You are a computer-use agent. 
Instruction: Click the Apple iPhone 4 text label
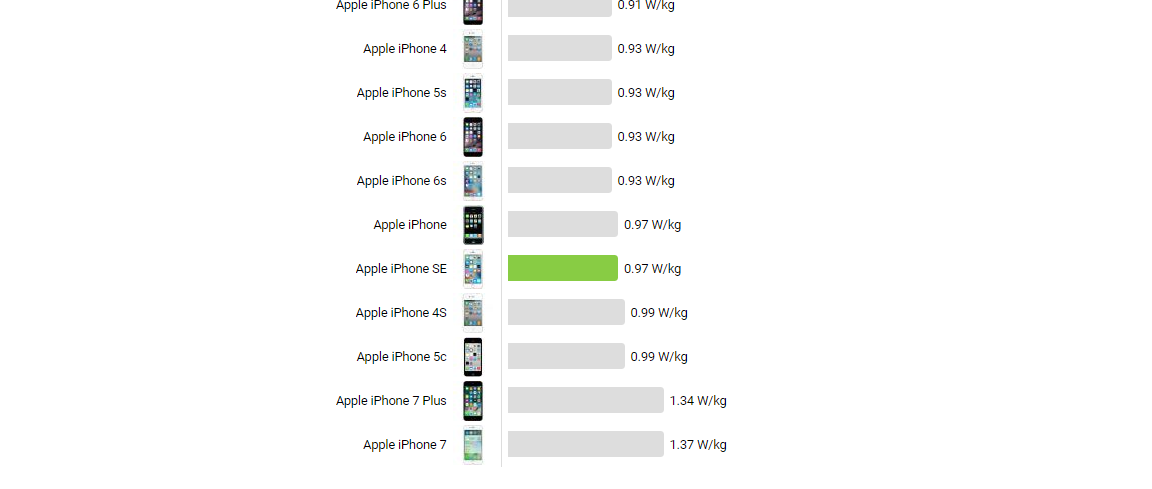pyautogui.click(x=405, y=49)
